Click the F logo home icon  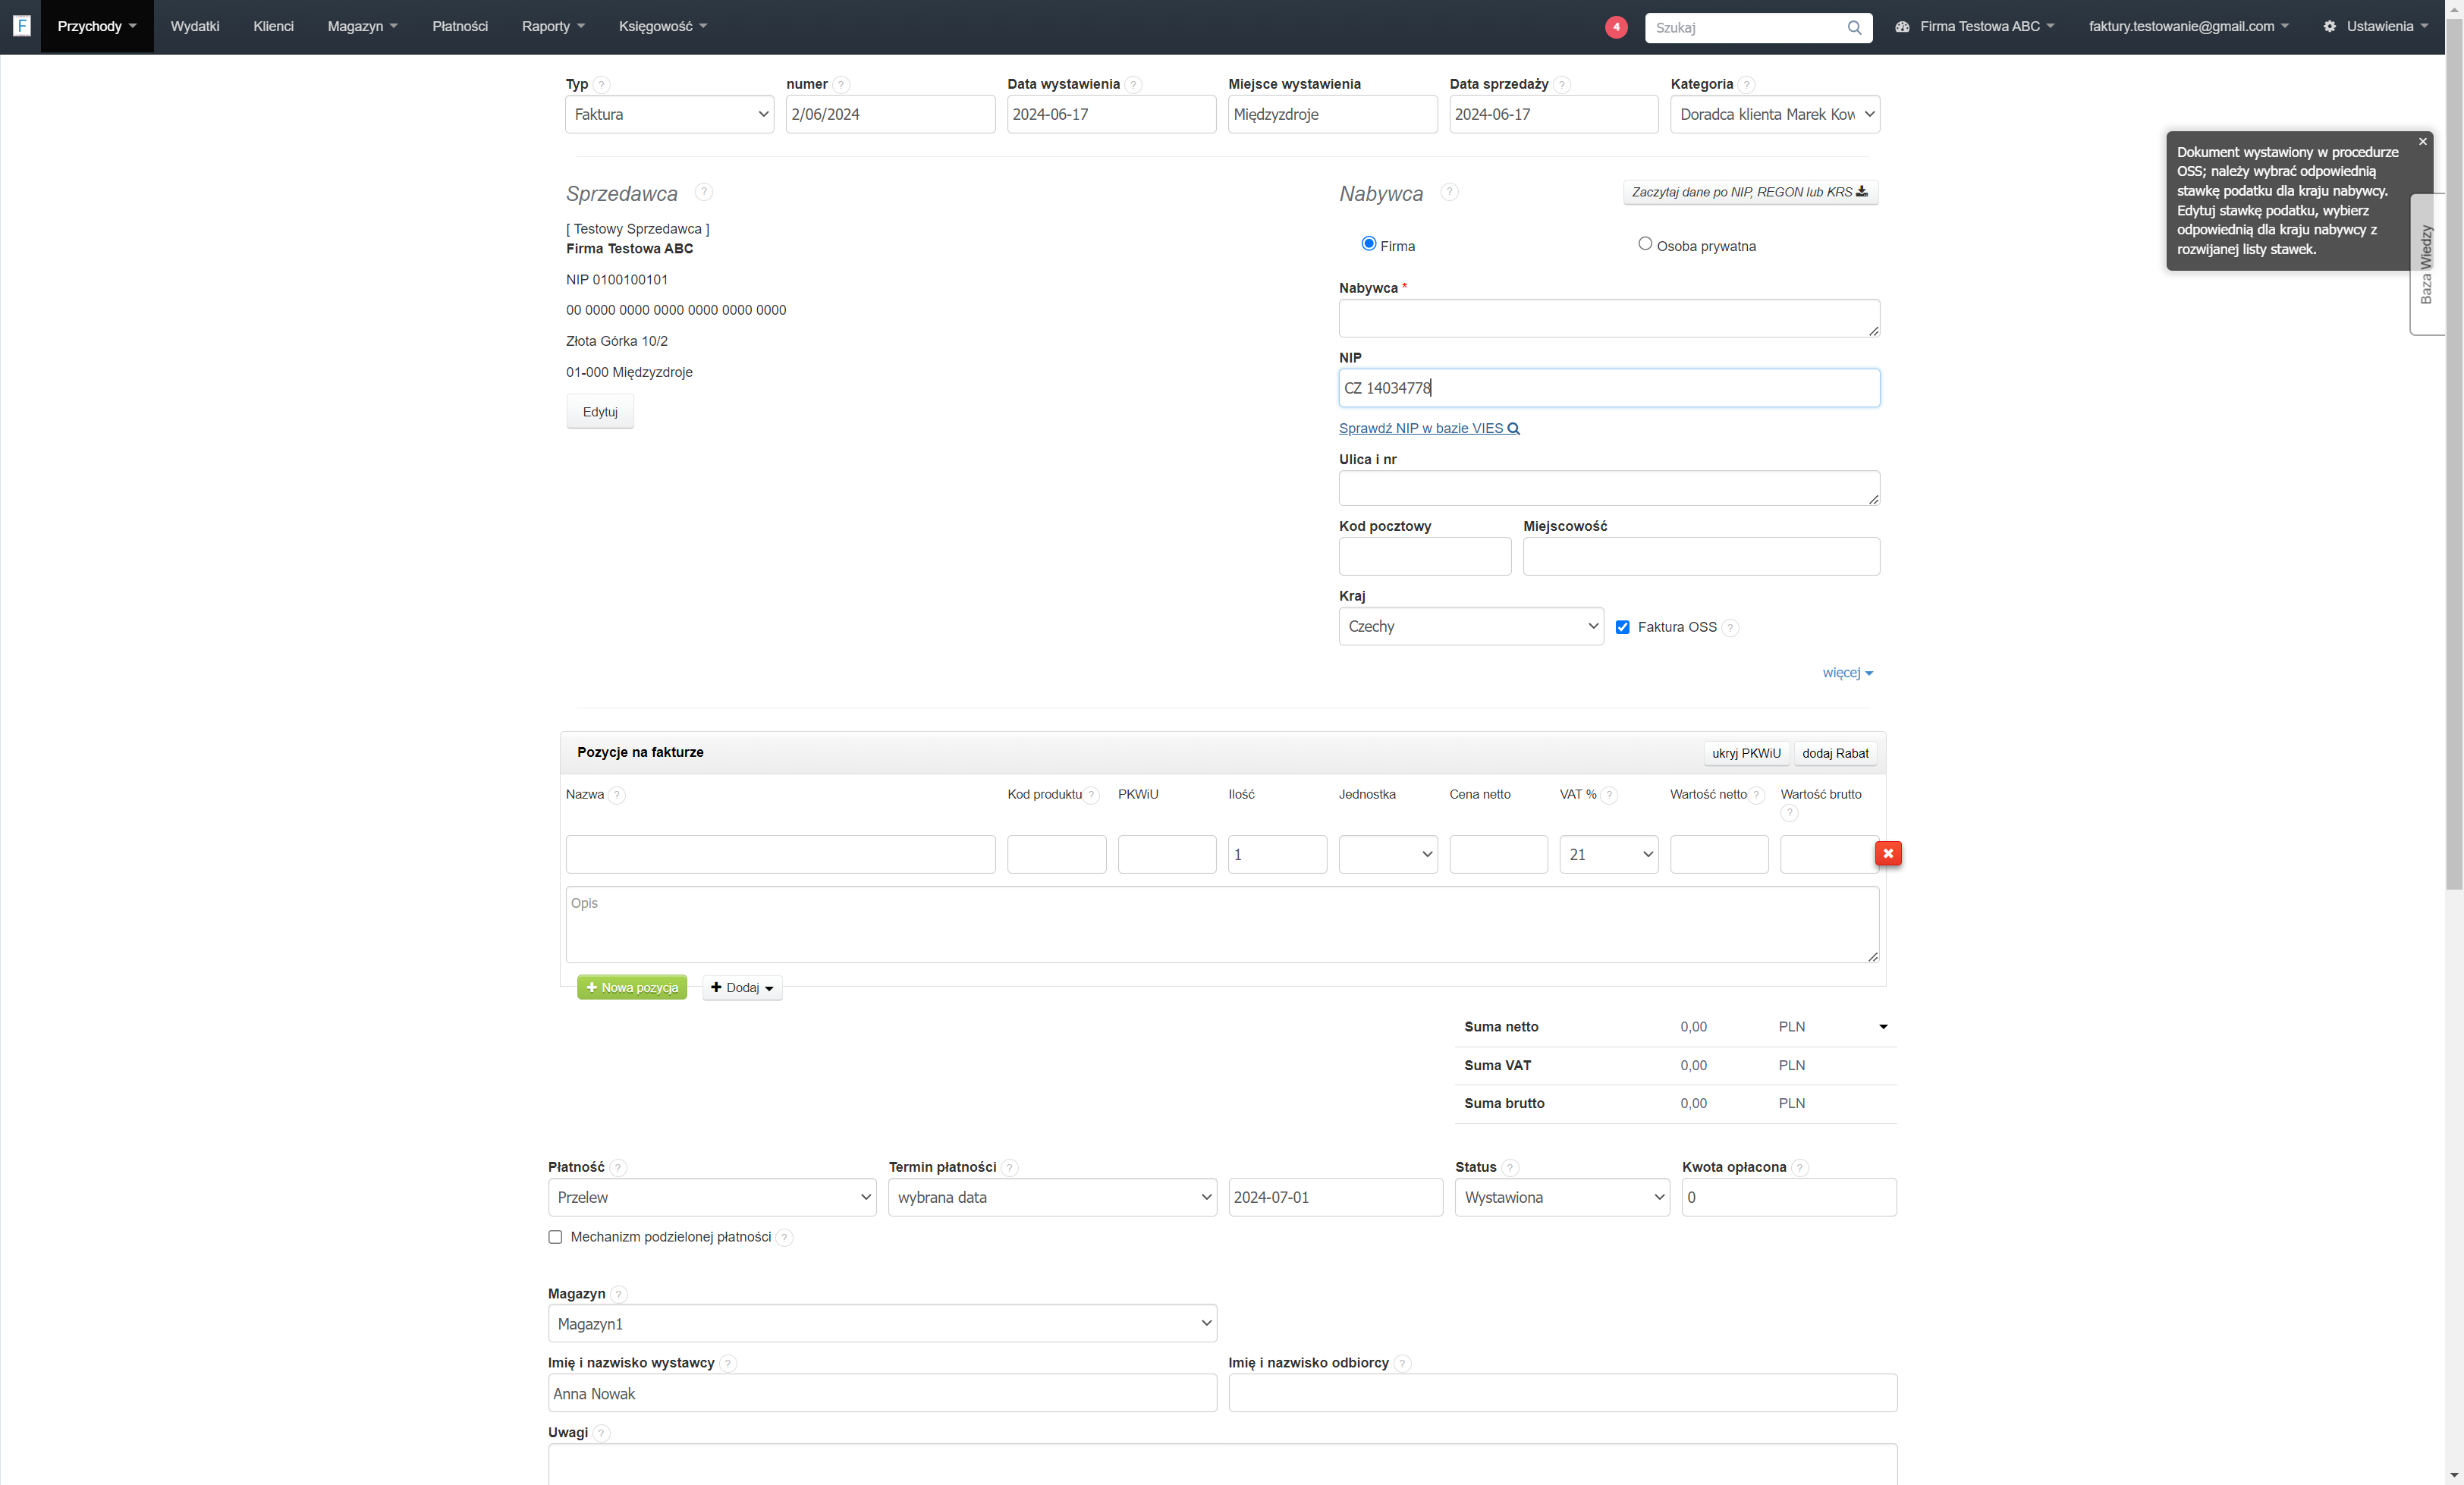click(x=22, y=26)
